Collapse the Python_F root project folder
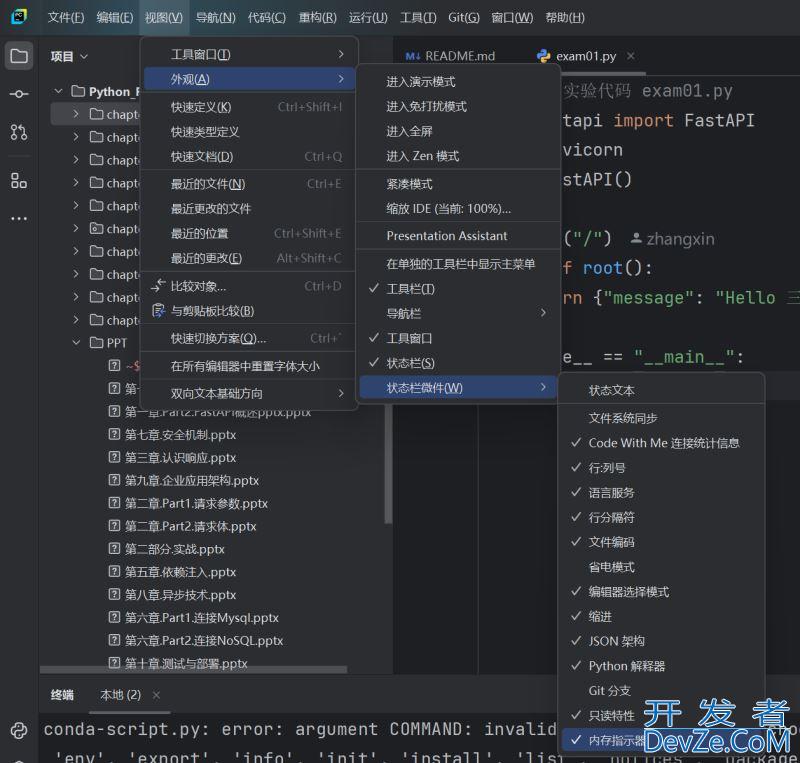 (x=59, y=91)
